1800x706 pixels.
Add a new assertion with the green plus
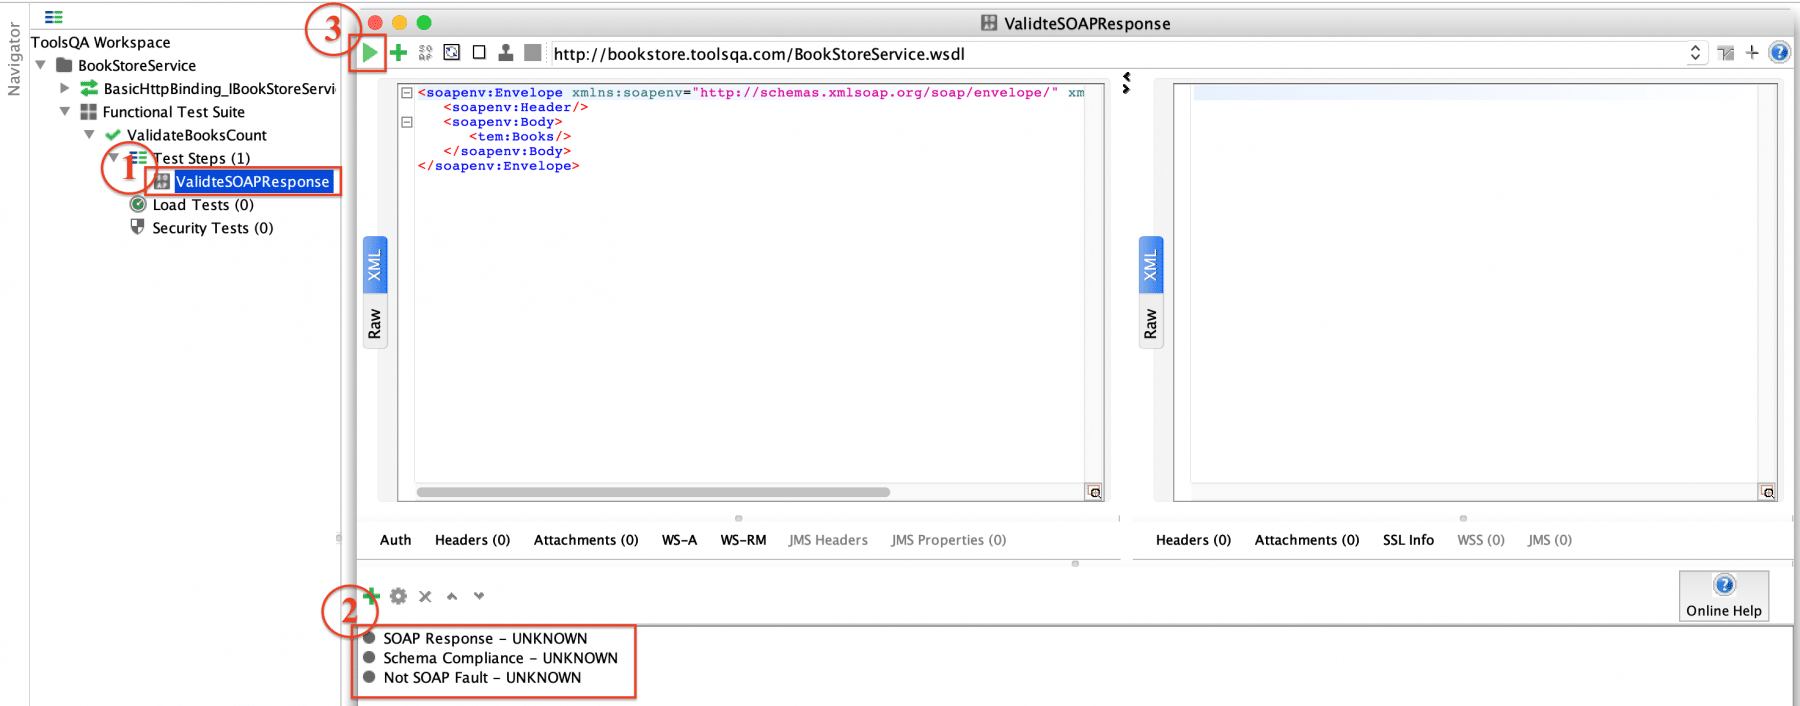372,596
